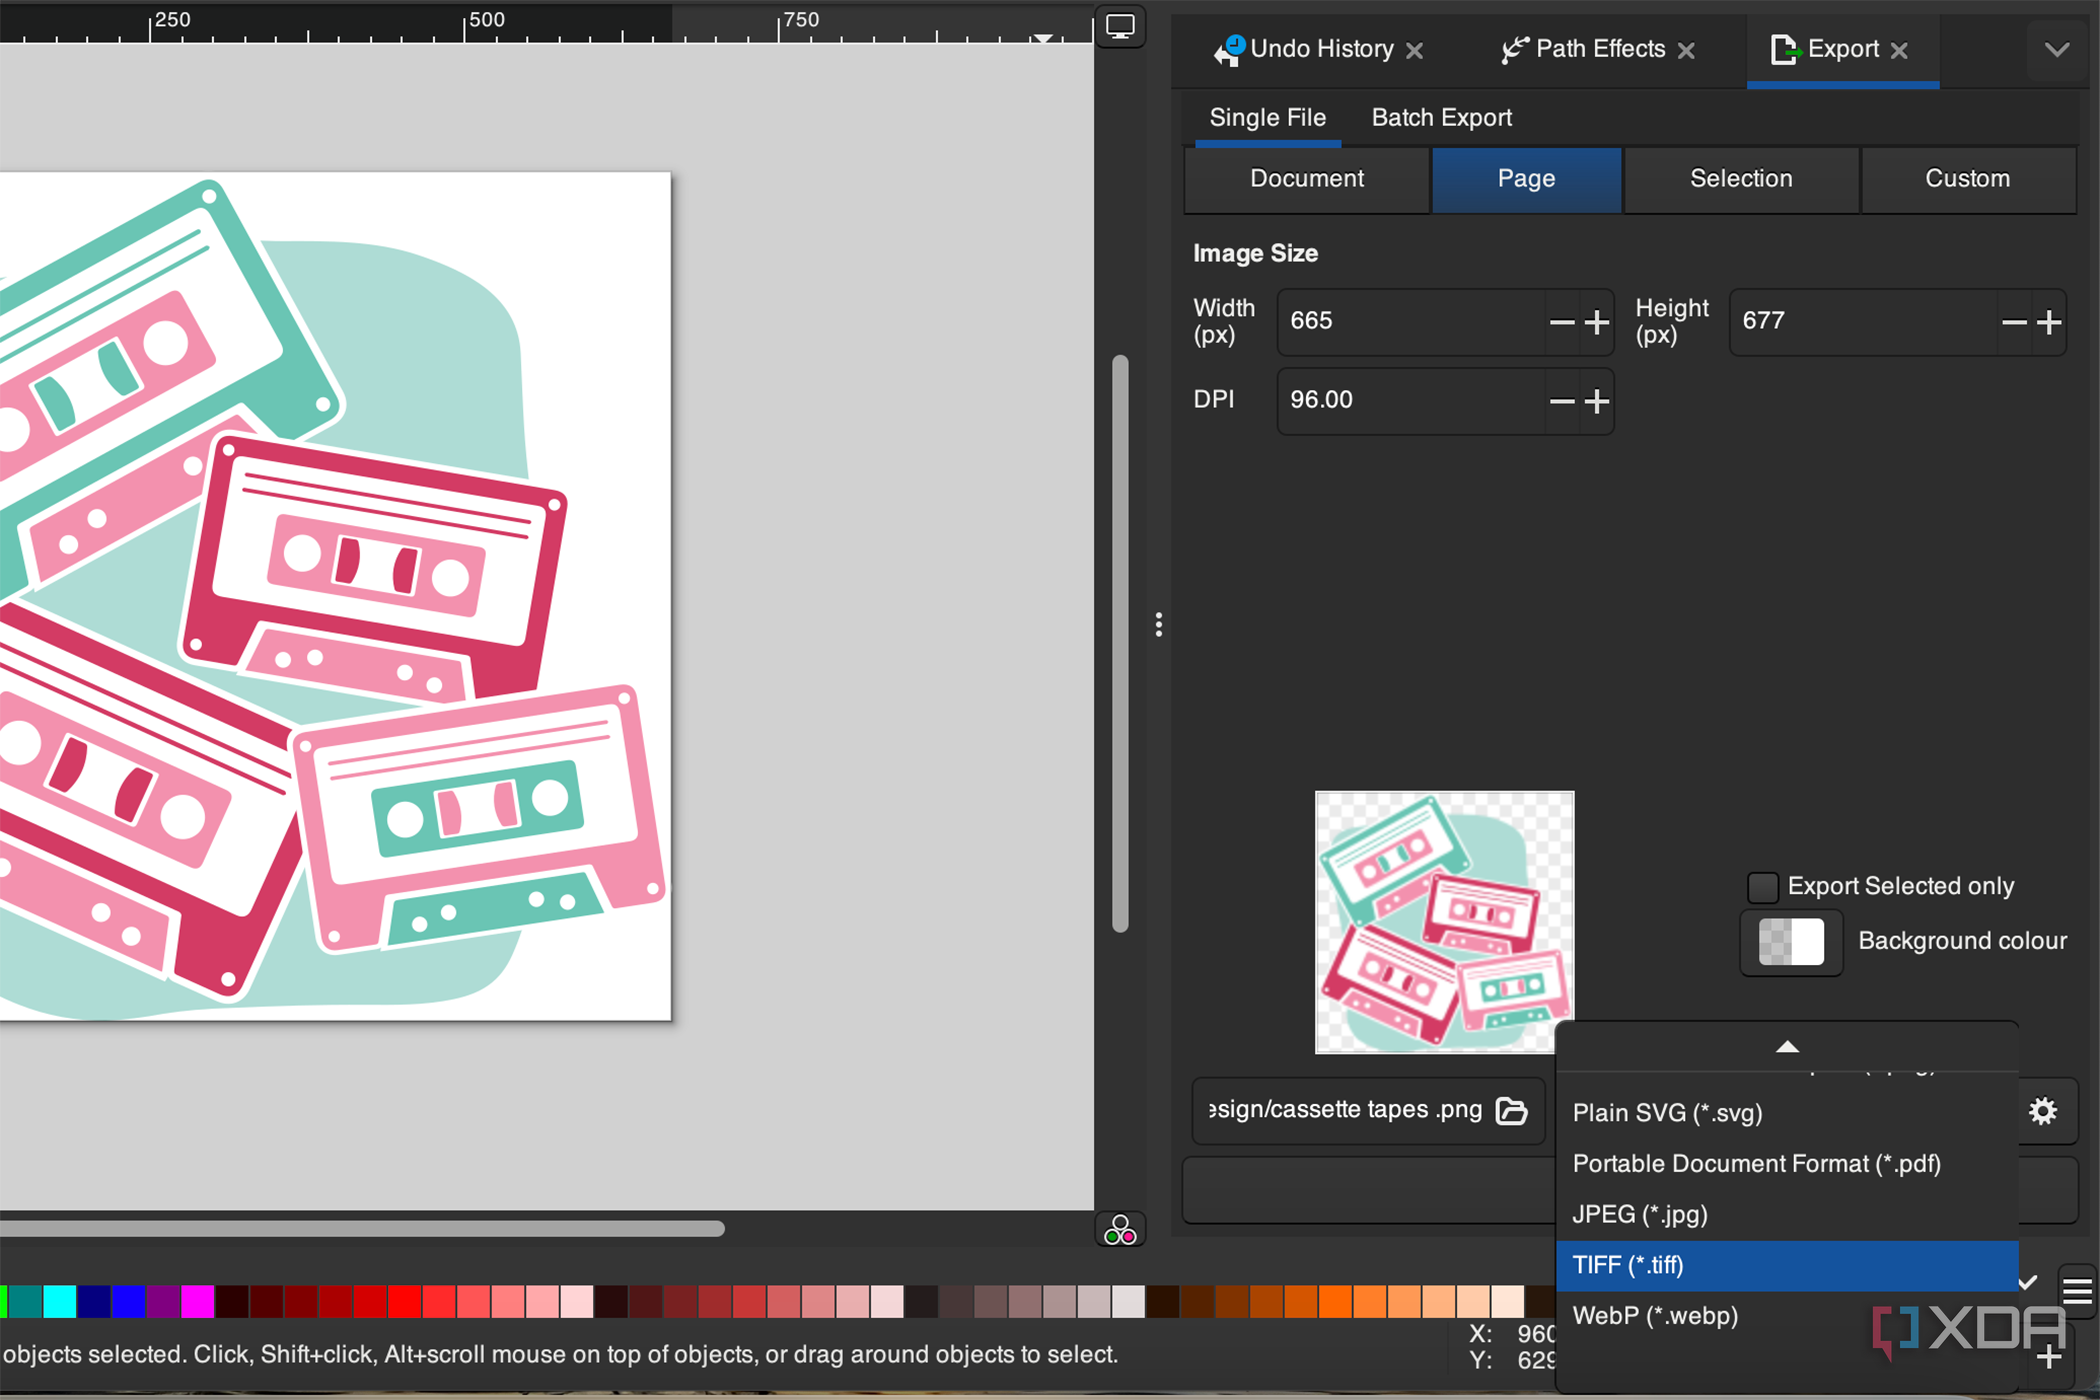Open the file browser folder icon
The image size is (2100, 1400).
(1512, 1110)
